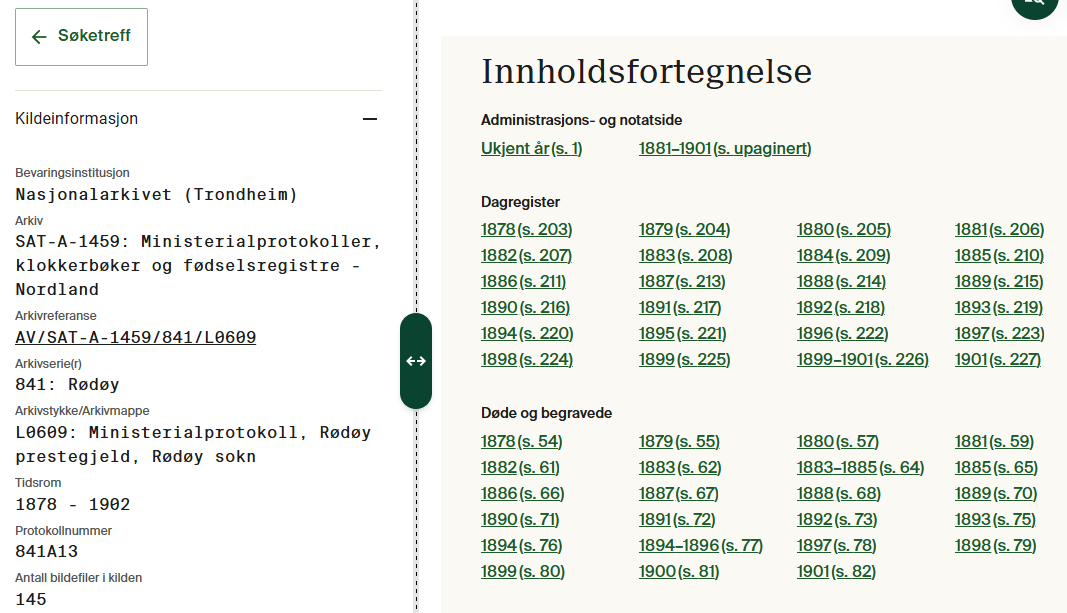Click the panel resize handle arrows

[x=416, y=361]
